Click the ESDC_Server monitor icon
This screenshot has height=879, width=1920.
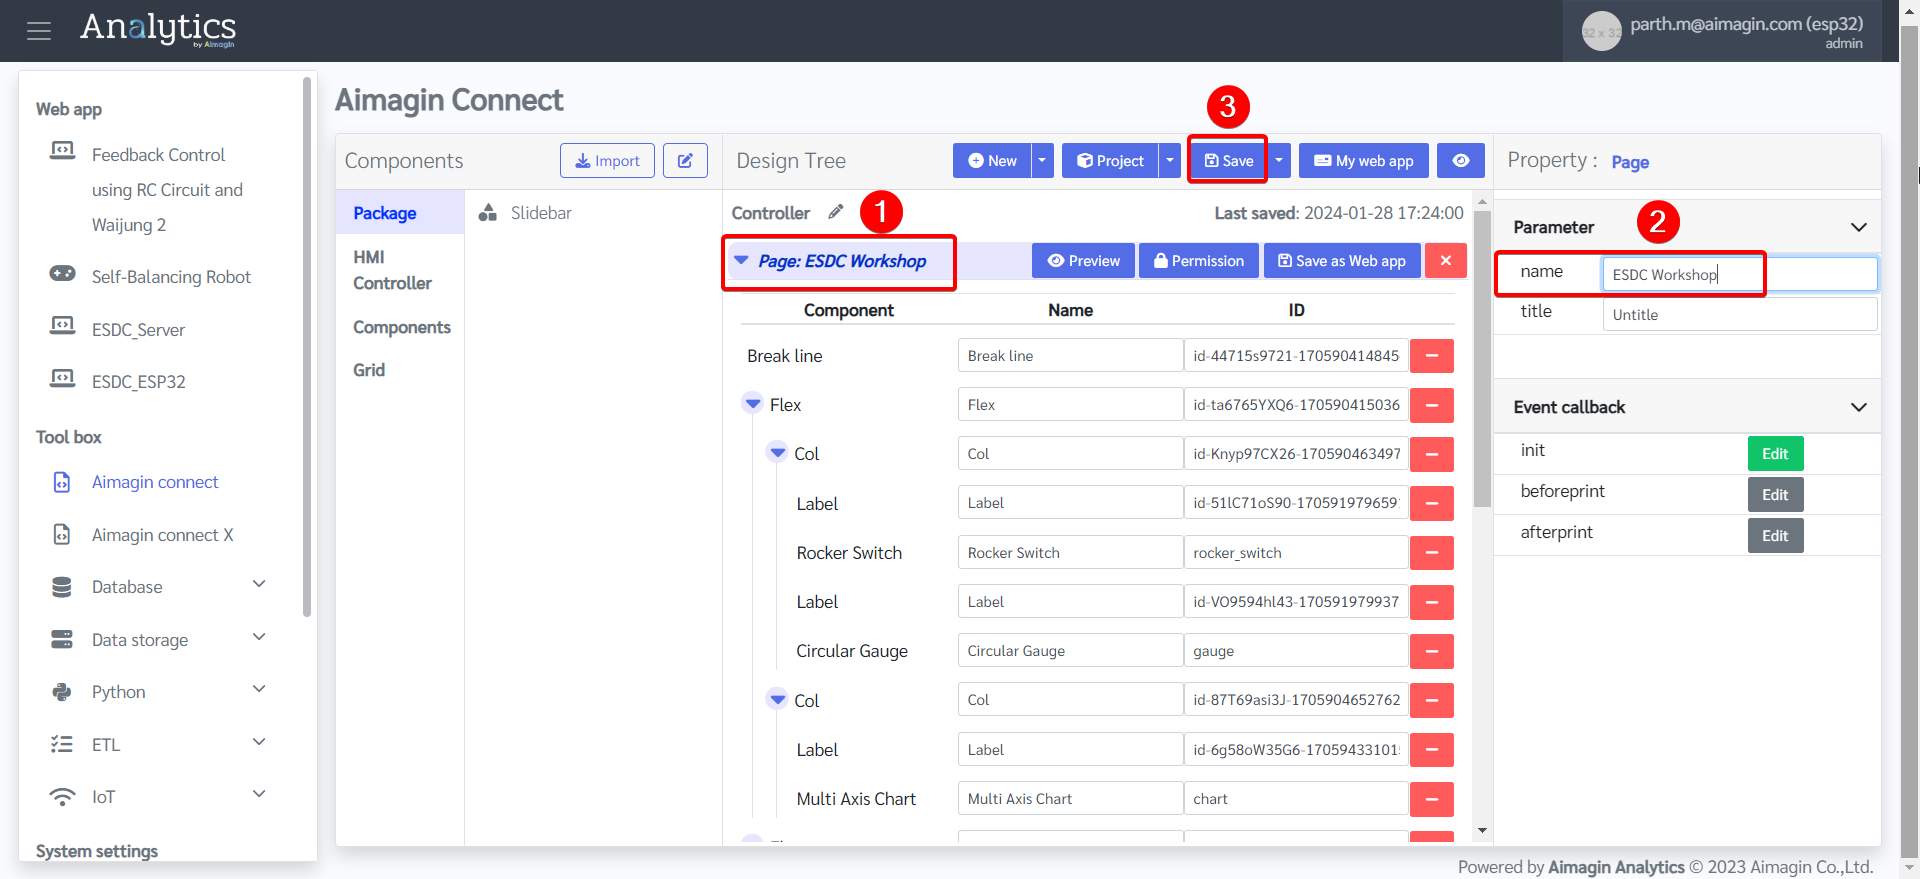tap(62, 326)
